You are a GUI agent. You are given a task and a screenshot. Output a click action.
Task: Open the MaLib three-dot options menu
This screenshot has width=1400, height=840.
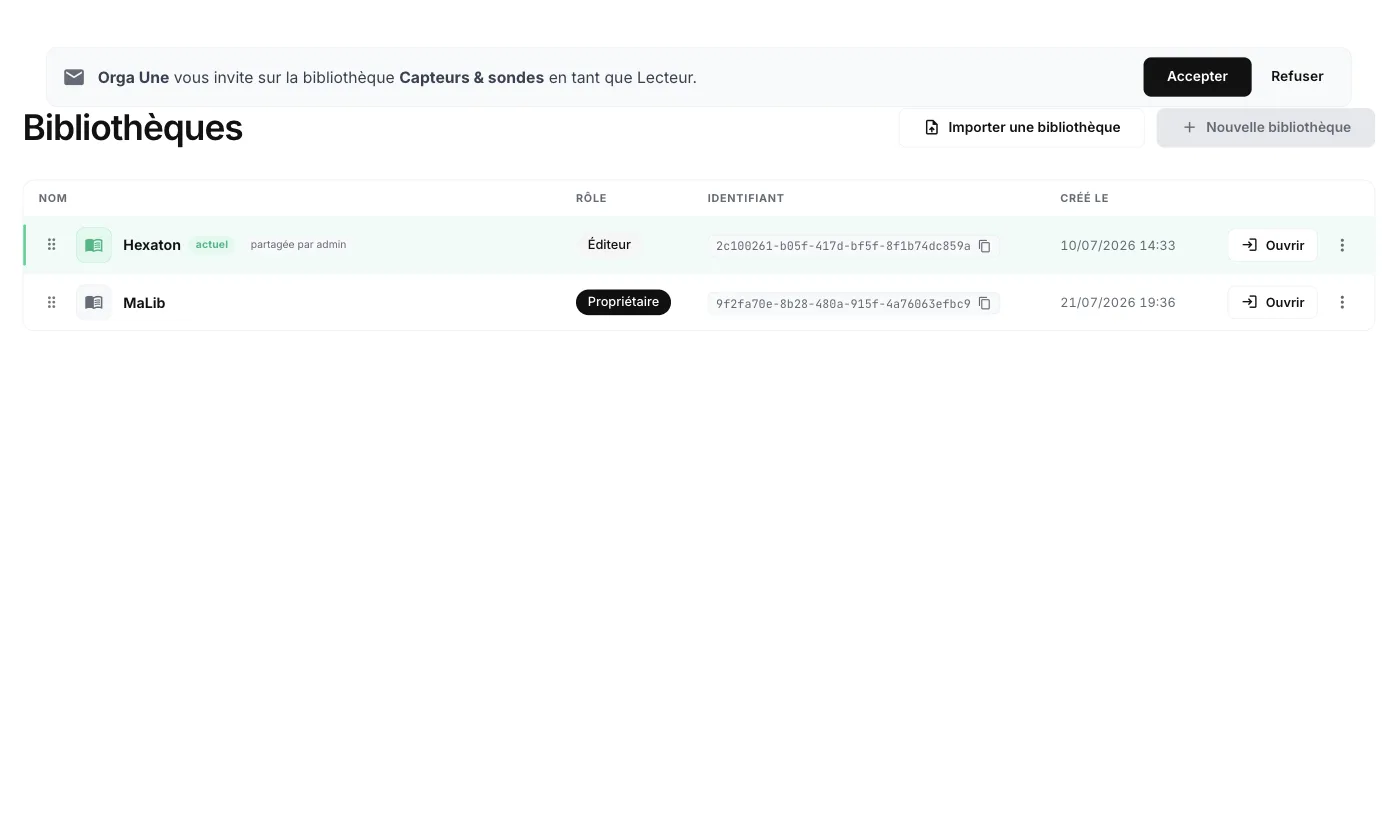point(1342,302)
